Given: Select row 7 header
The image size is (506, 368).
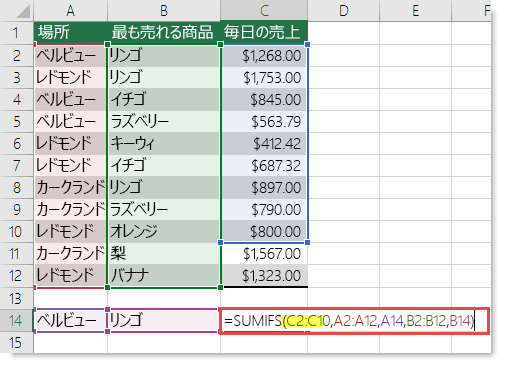Looking at the screenshot, I should coord(17,165).
